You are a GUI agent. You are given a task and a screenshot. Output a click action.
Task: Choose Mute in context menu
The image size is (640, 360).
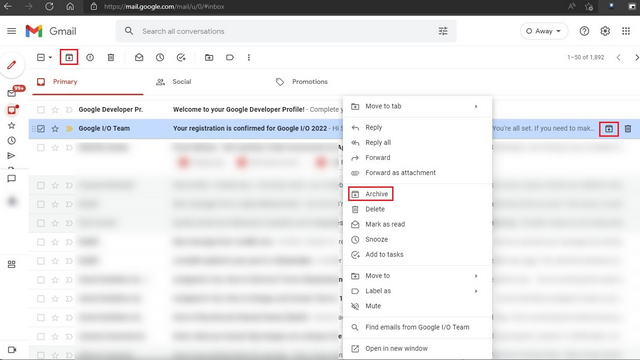[418, 306]
